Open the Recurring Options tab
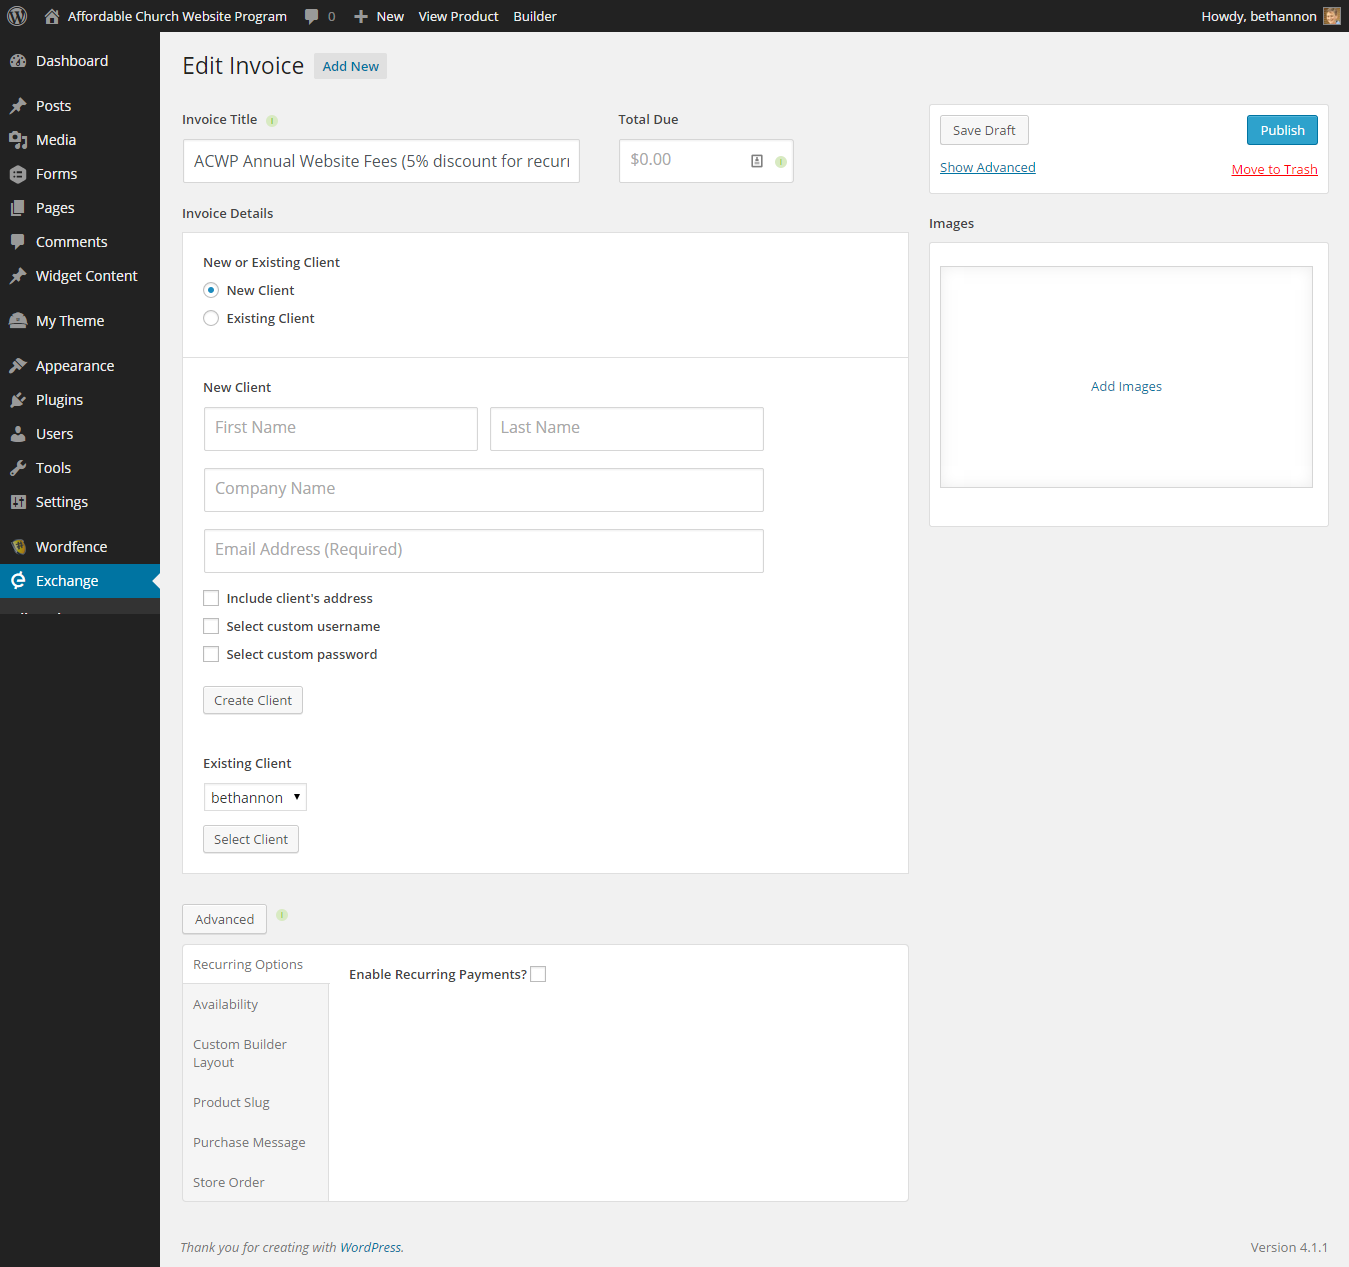This screenshot has width=1349, height=1267. (x=256, y=964)
